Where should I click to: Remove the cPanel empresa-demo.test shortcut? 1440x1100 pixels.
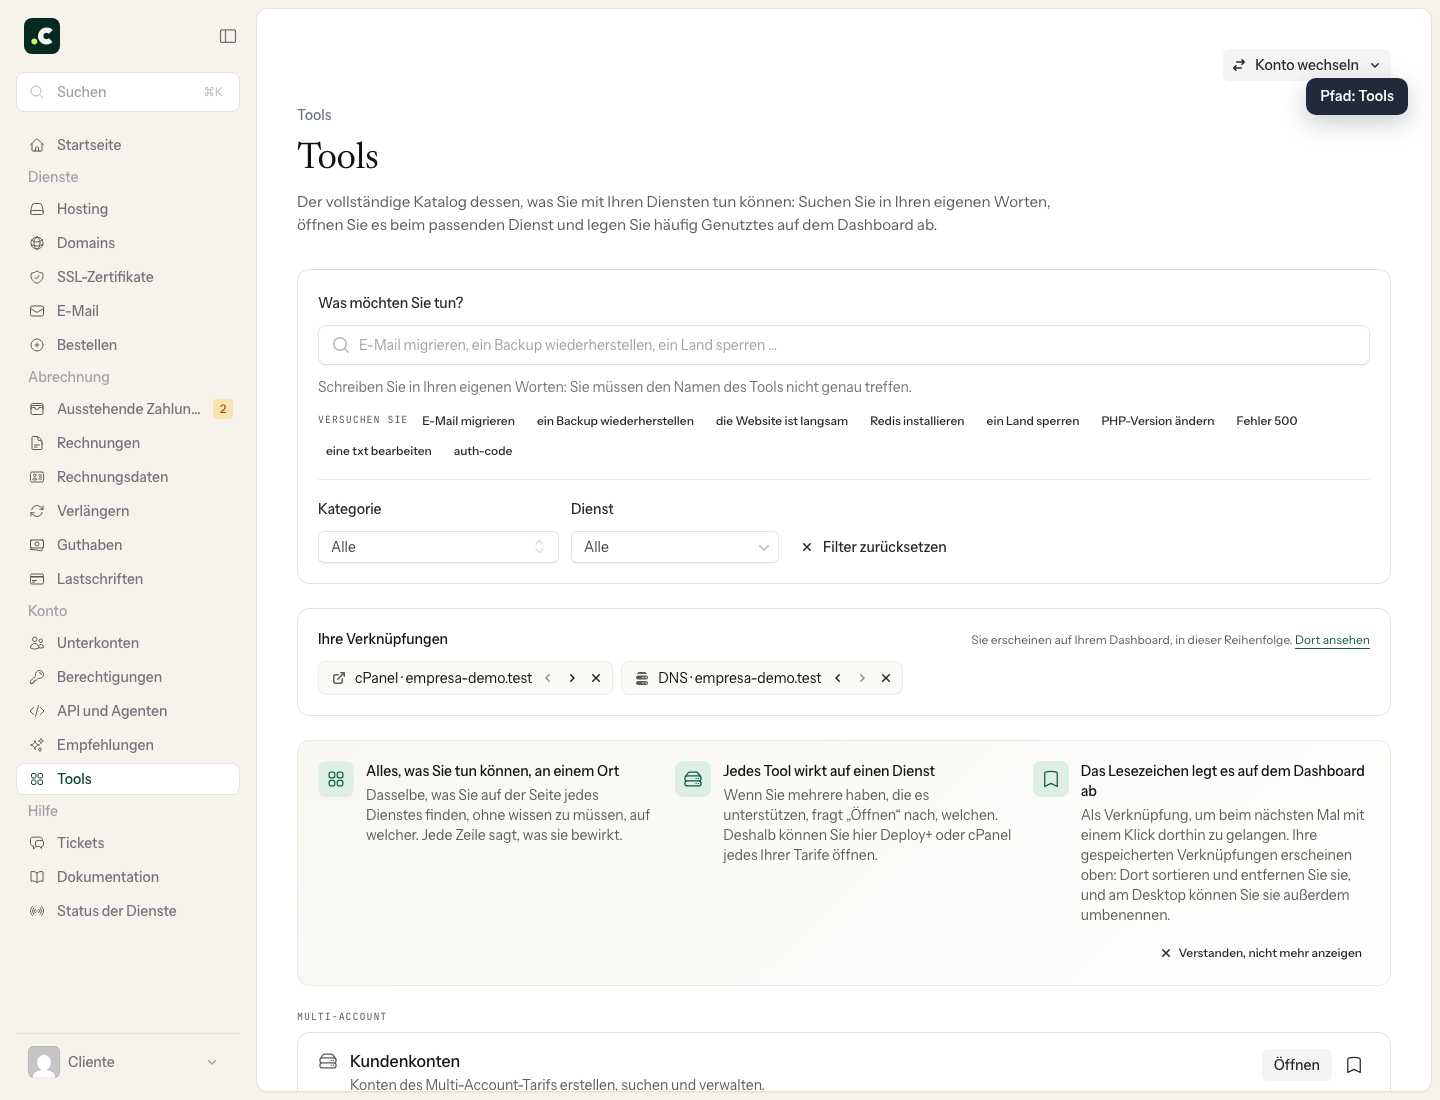[x=596, y=678]
